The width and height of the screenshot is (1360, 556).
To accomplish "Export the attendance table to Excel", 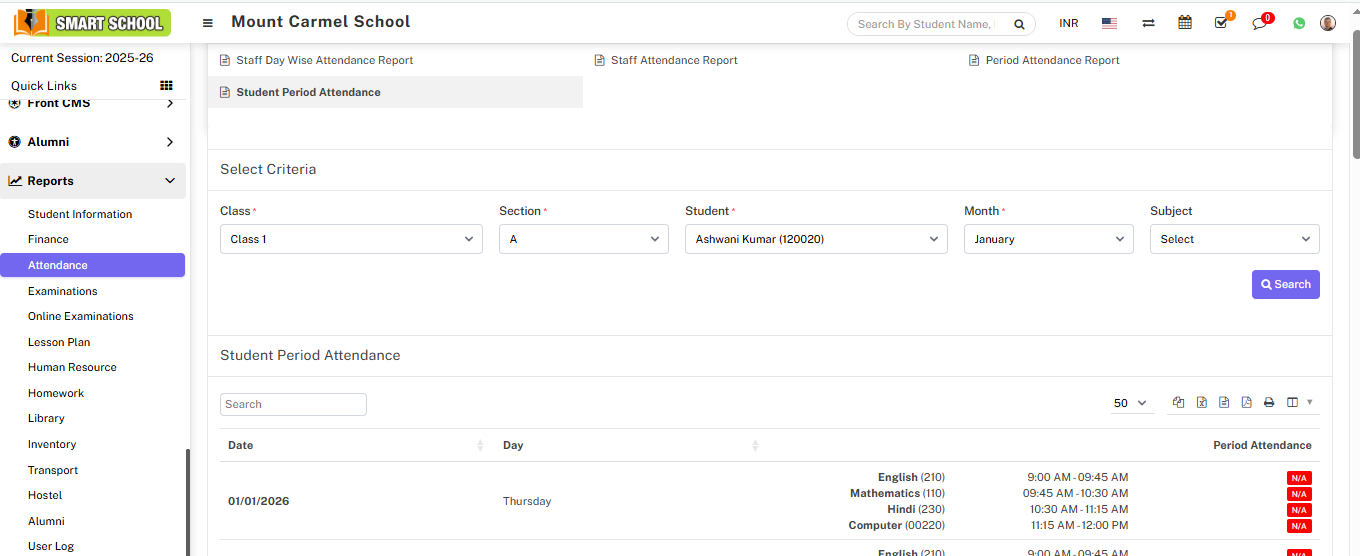I will (1201, 403).
